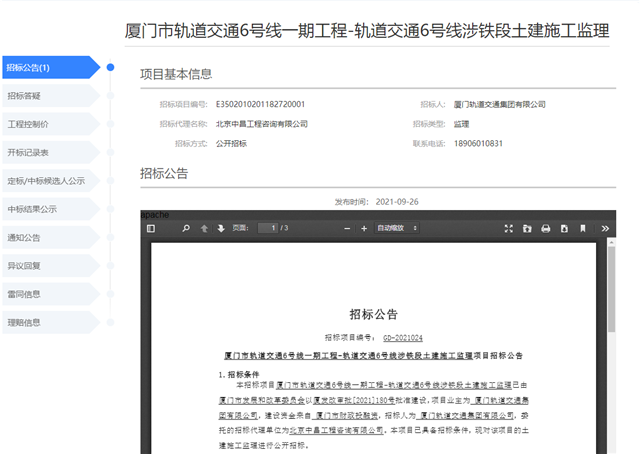Zoom in with the plus button
The height and width of the screenshot is (454, 640).
(x=363, y=229)
